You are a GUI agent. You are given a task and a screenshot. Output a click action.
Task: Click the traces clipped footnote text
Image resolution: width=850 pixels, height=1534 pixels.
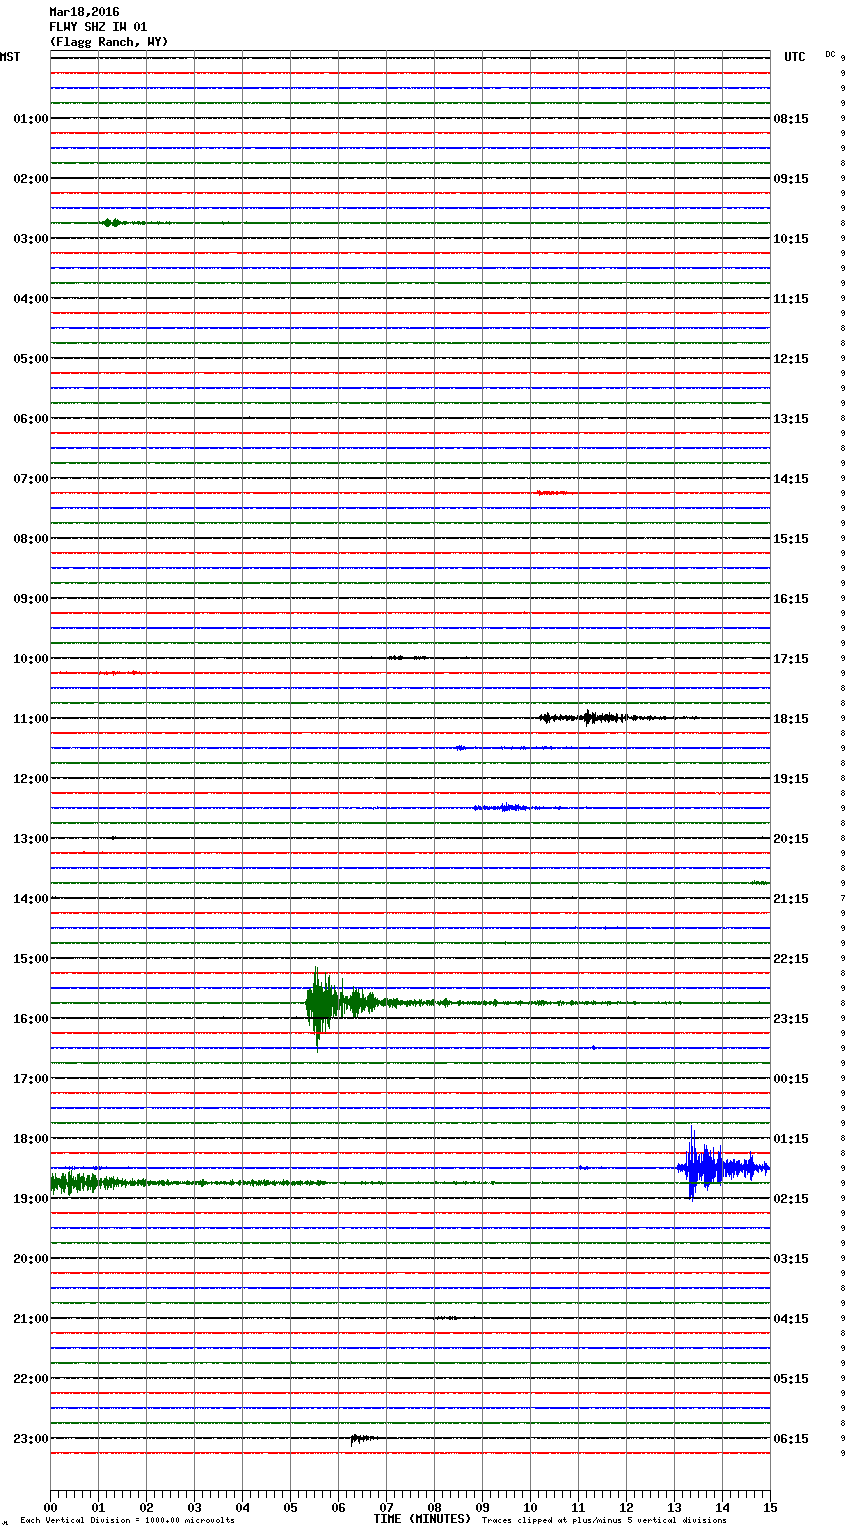tap(604, 1520)
